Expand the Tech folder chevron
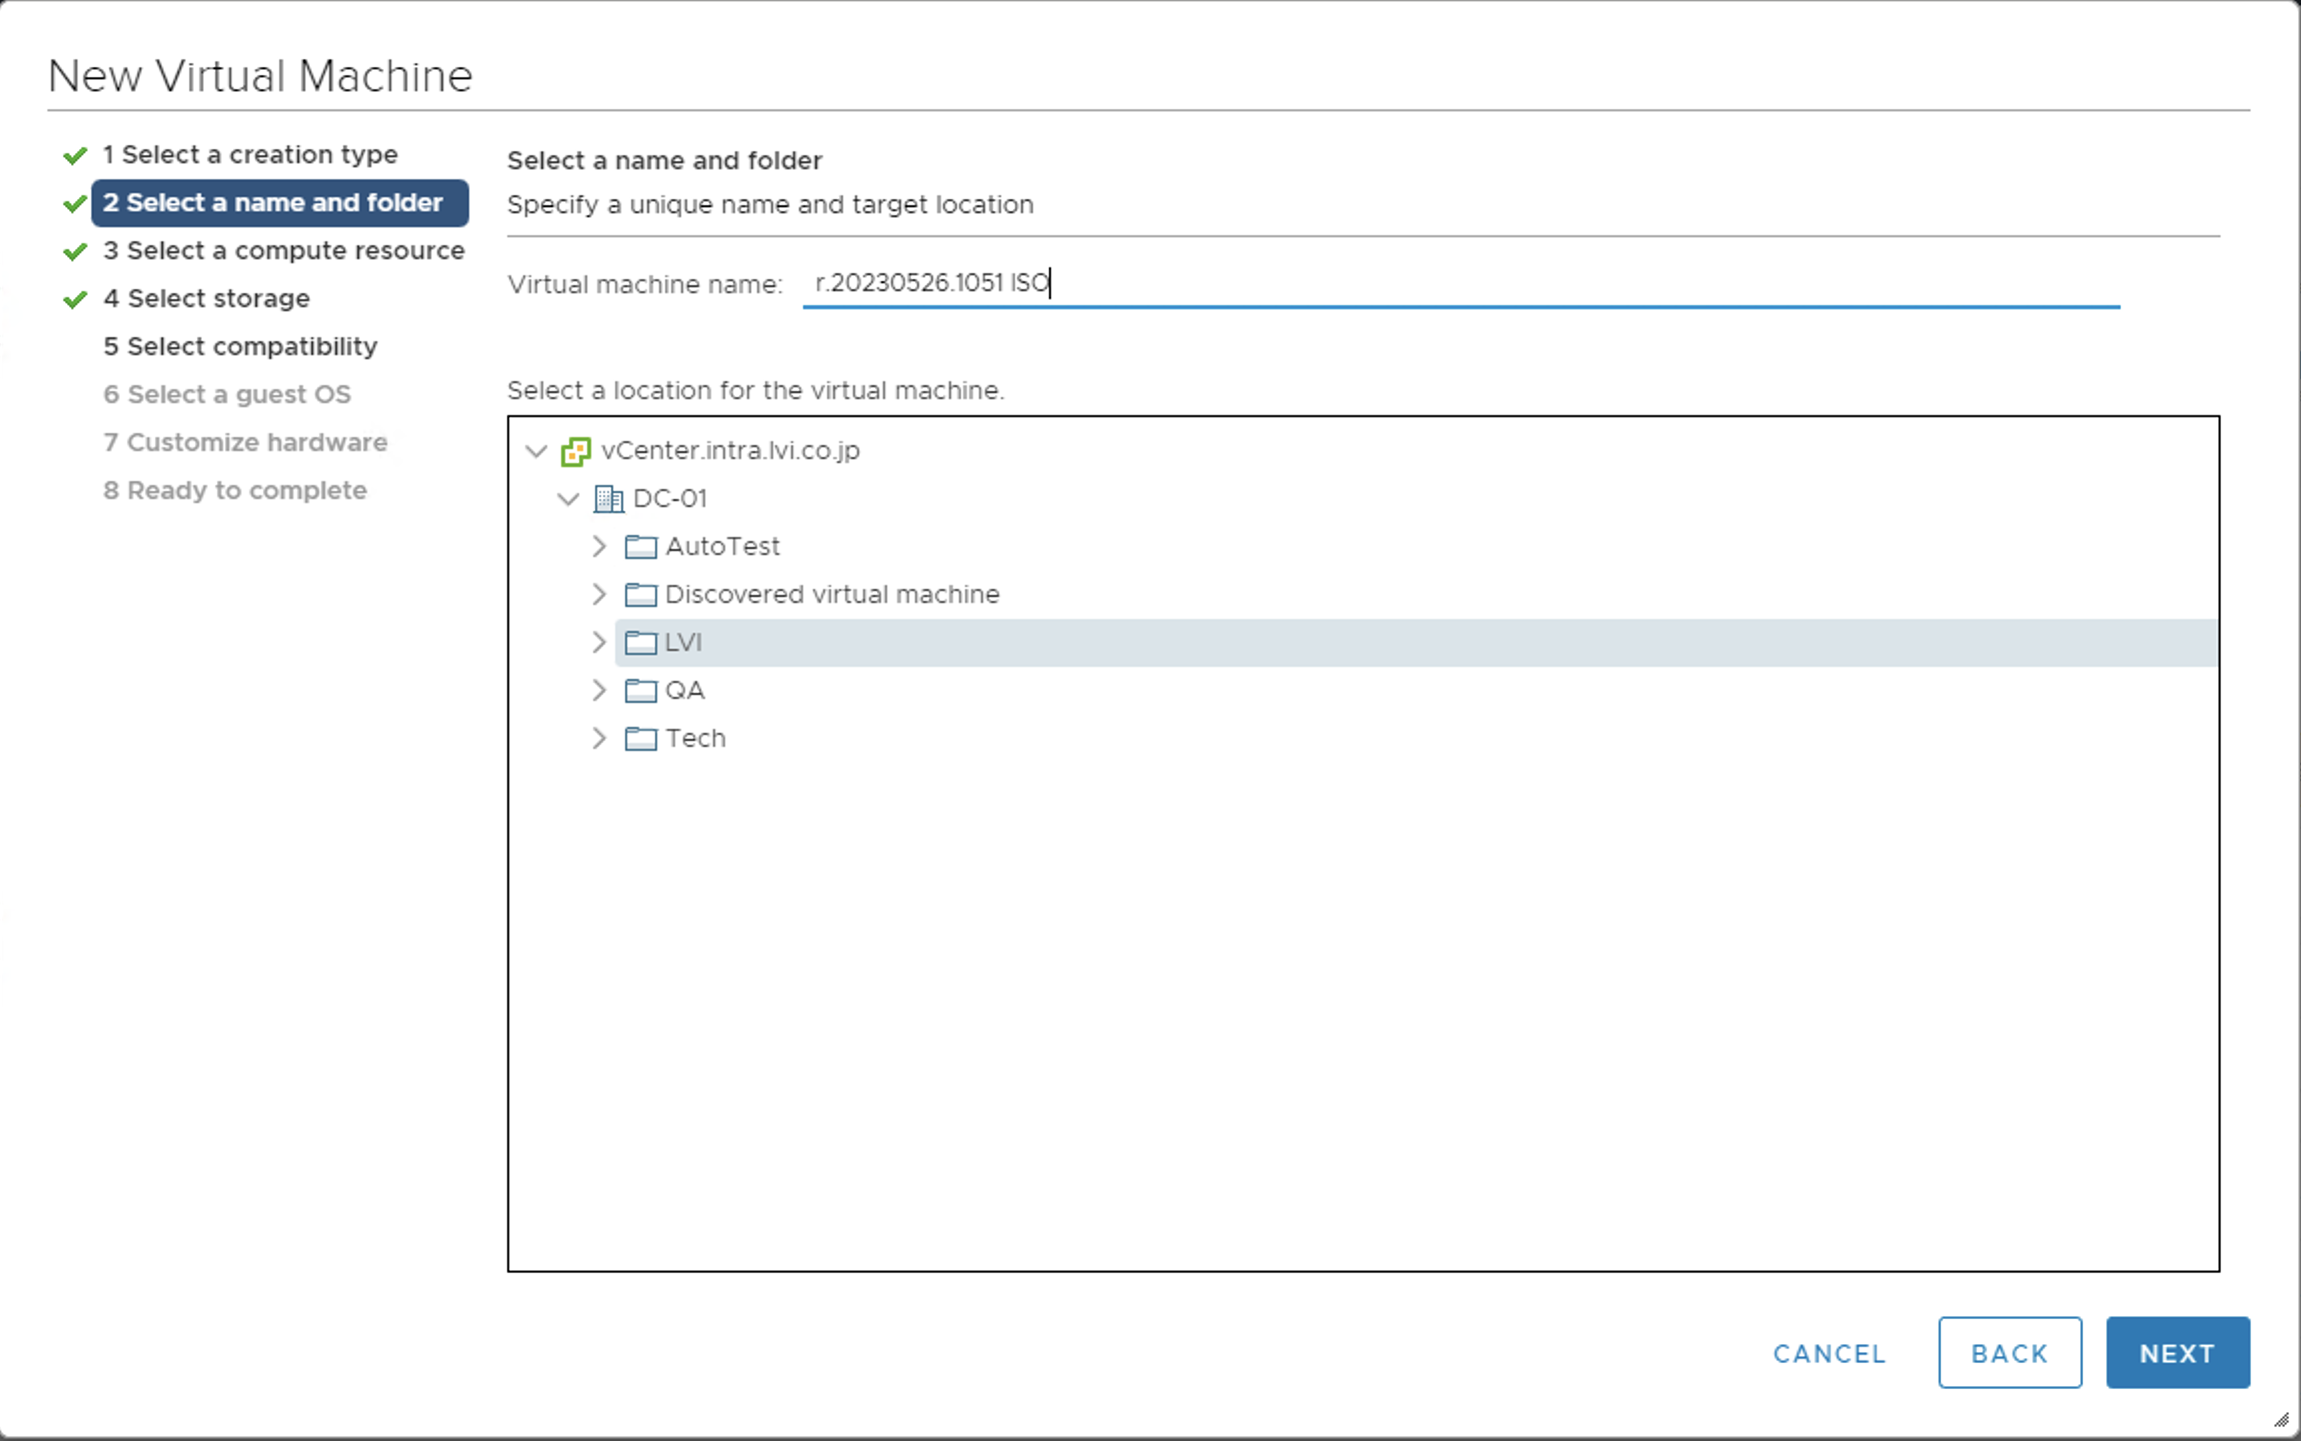The width and height of the screenshot is (2301, 1441). click(x=599, y=739)
